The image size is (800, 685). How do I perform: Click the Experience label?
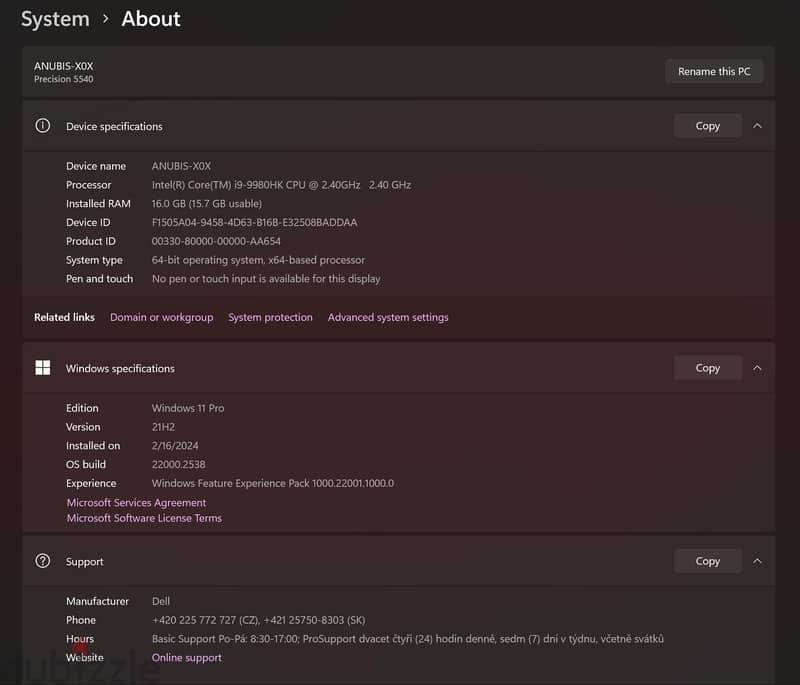pos(91,484)
